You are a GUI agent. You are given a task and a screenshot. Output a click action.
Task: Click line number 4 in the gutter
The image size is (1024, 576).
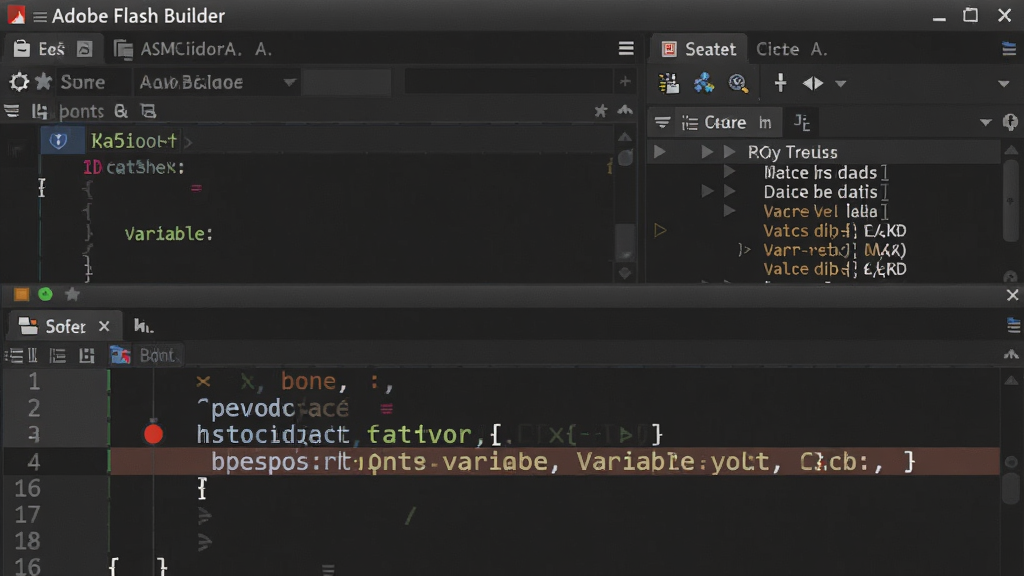[x=33, y=462]
